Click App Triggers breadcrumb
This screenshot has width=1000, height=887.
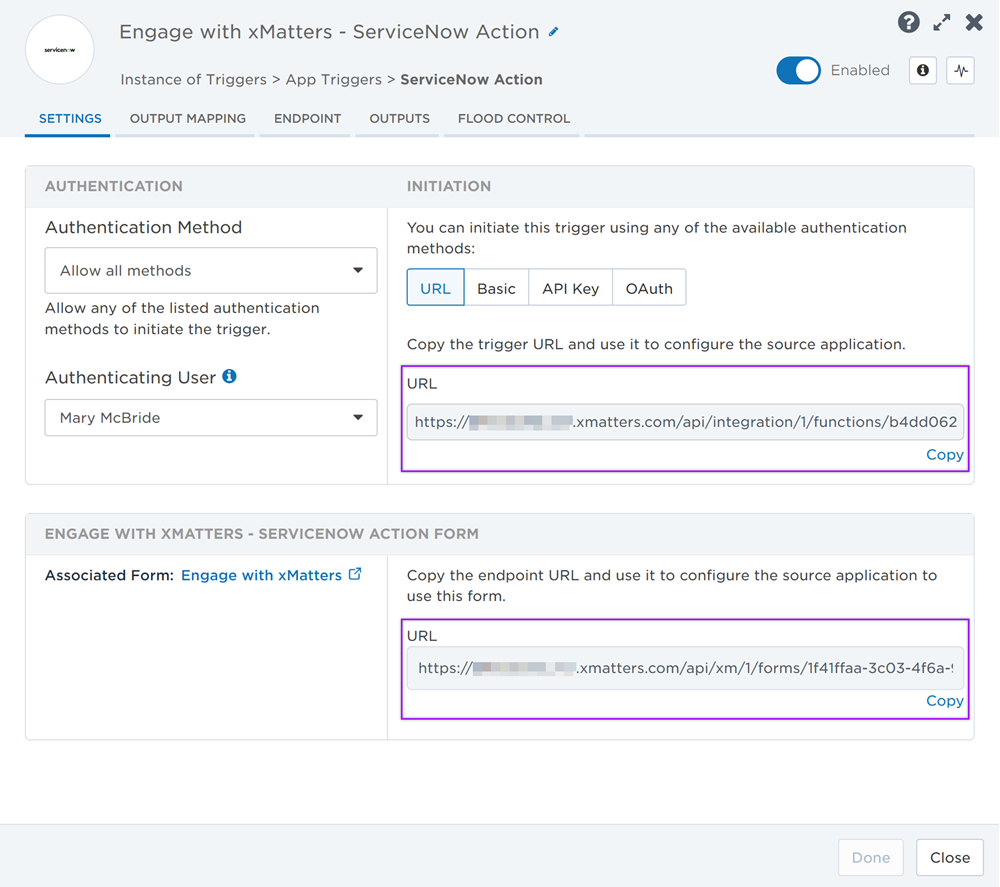pyautogui.click(x=334, y=80)
